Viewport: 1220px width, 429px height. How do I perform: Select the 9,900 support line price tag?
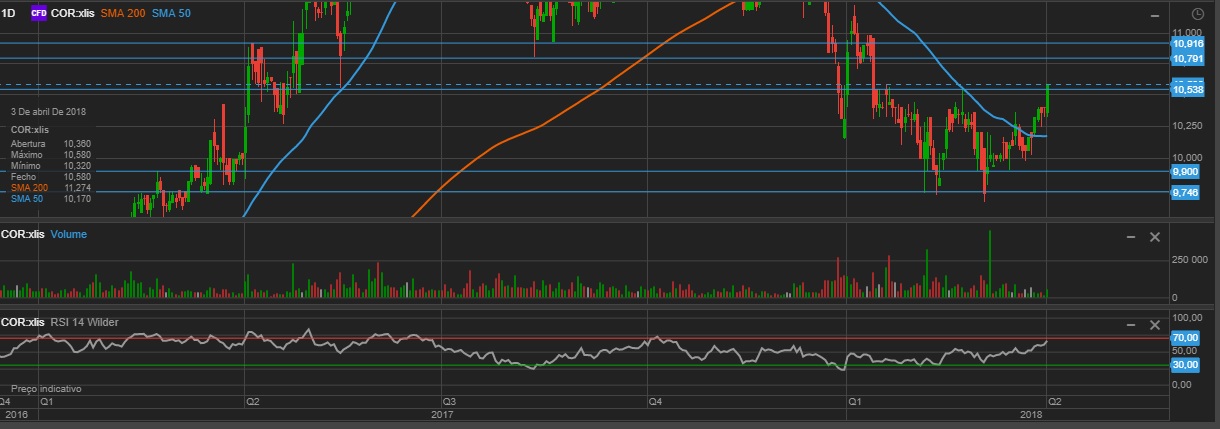click(1184, 172)
